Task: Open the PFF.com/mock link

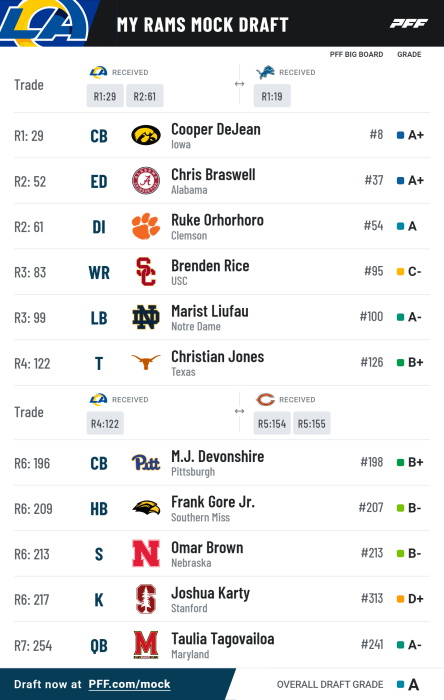Action: click(x=129, y=684)
